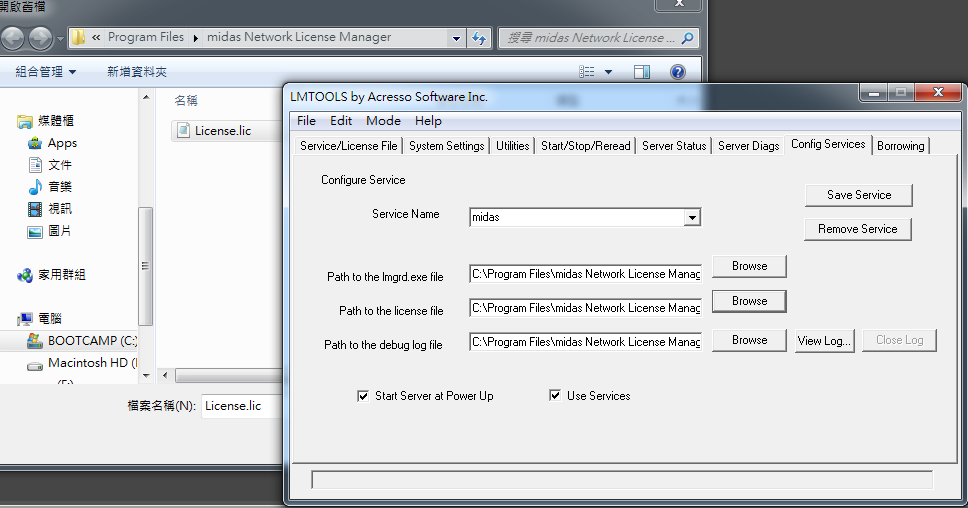Open the address bar history dropdown
The width and height of the screenshot is (968, 508).
click(456, 38)
